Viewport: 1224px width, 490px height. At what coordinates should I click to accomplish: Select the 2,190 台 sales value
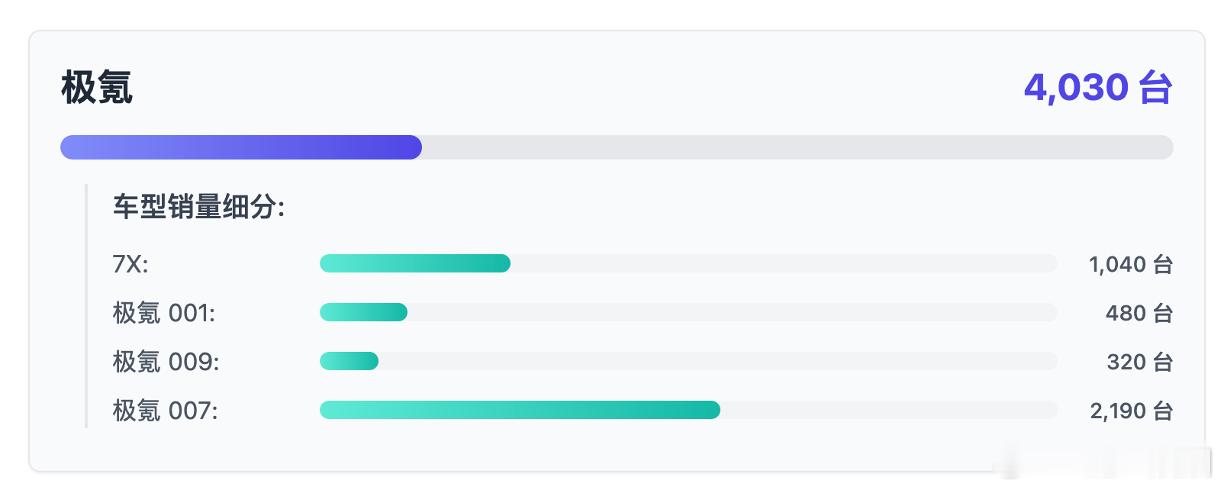[1130, 410]
